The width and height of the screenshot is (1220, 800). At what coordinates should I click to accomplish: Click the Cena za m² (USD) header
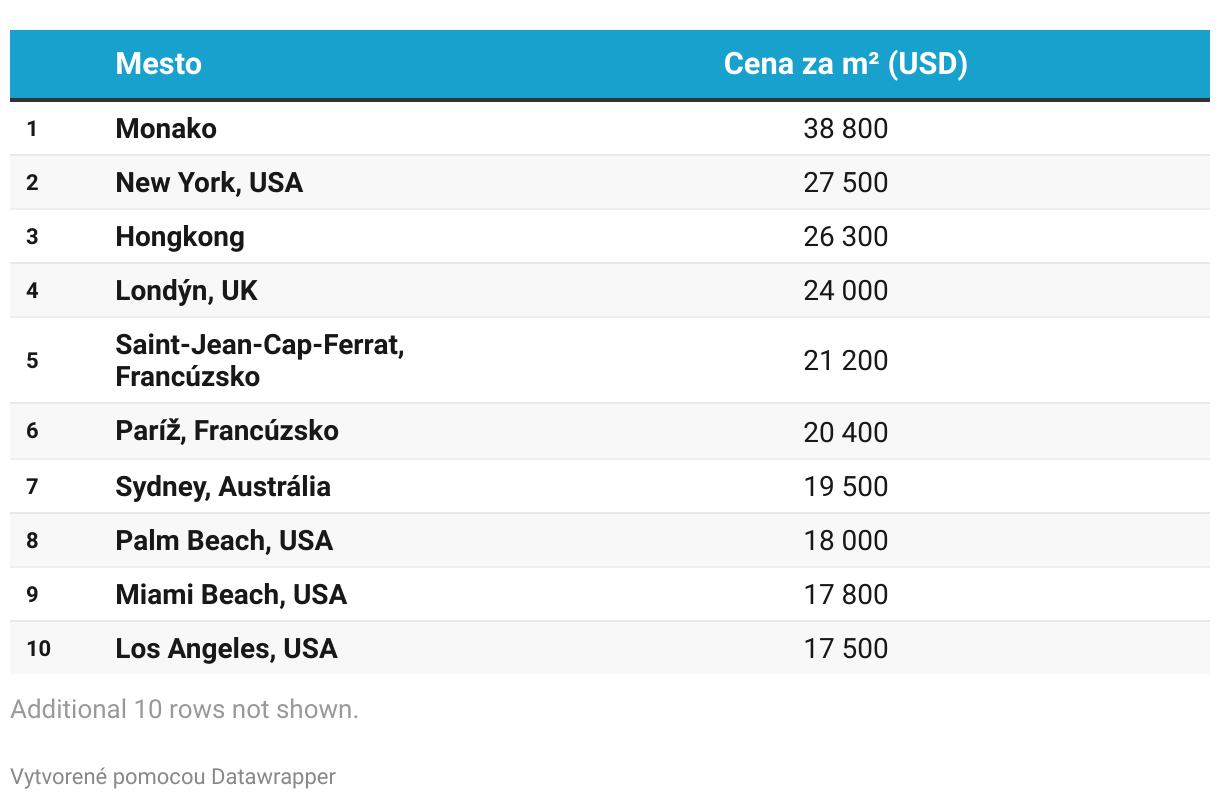845,64
